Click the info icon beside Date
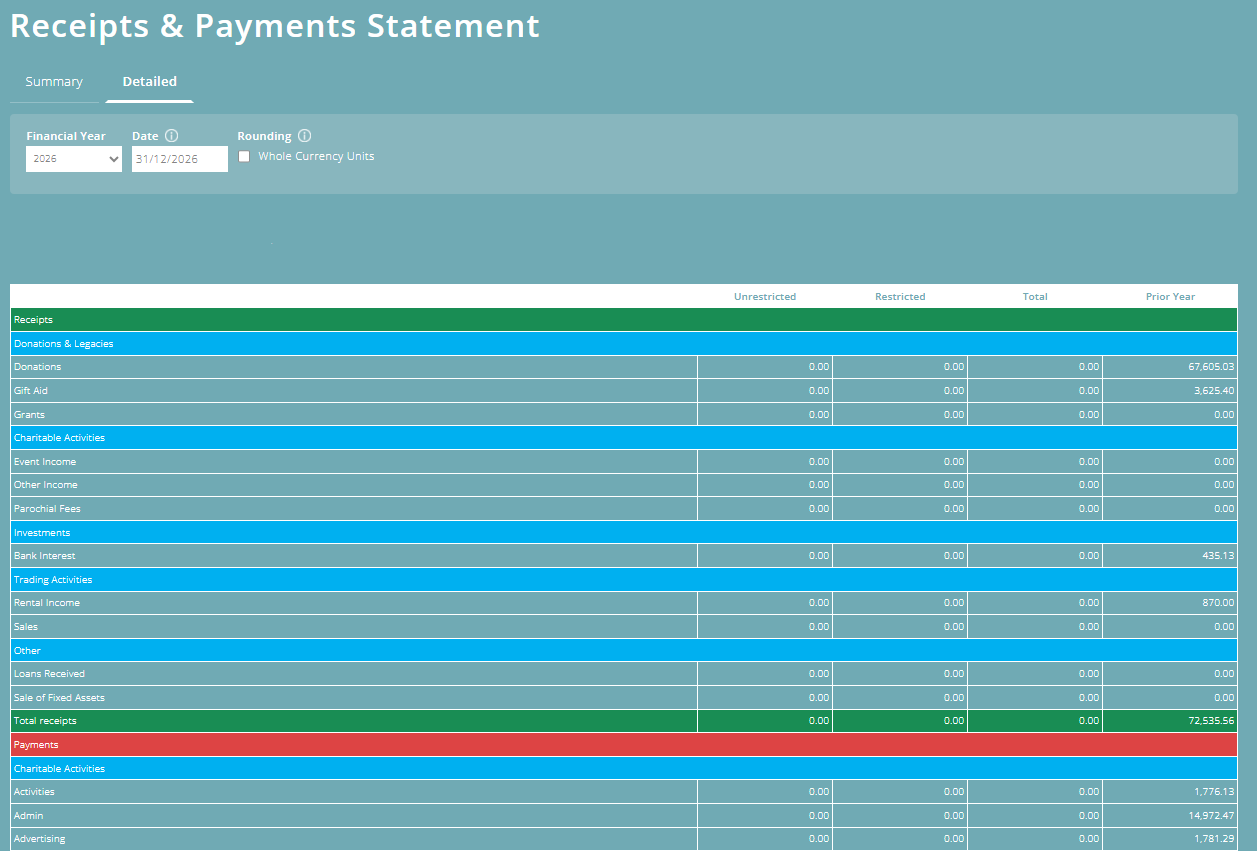The height and width of the screenshot is (851, 1257). pos(171,135)
